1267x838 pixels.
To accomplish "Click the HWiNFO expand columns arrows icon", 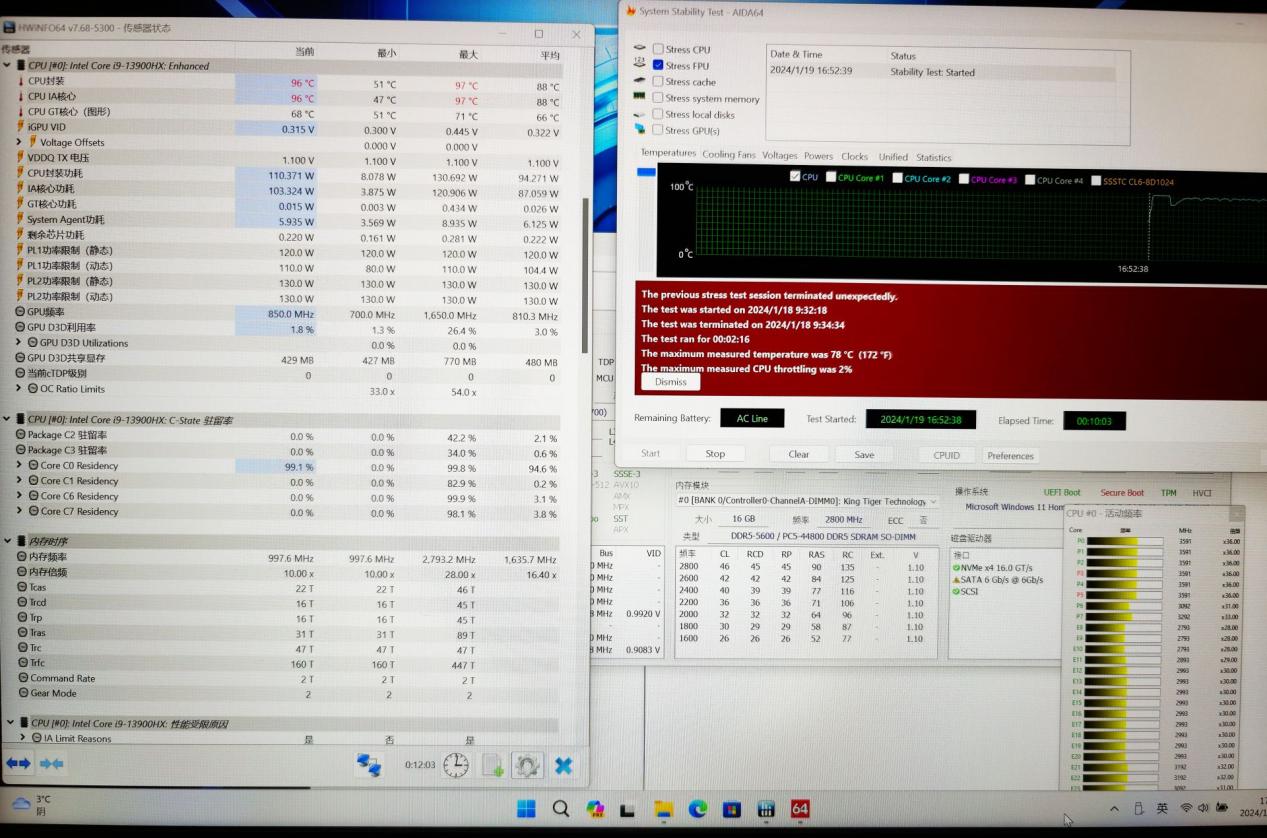I will (x=18, y=763).
